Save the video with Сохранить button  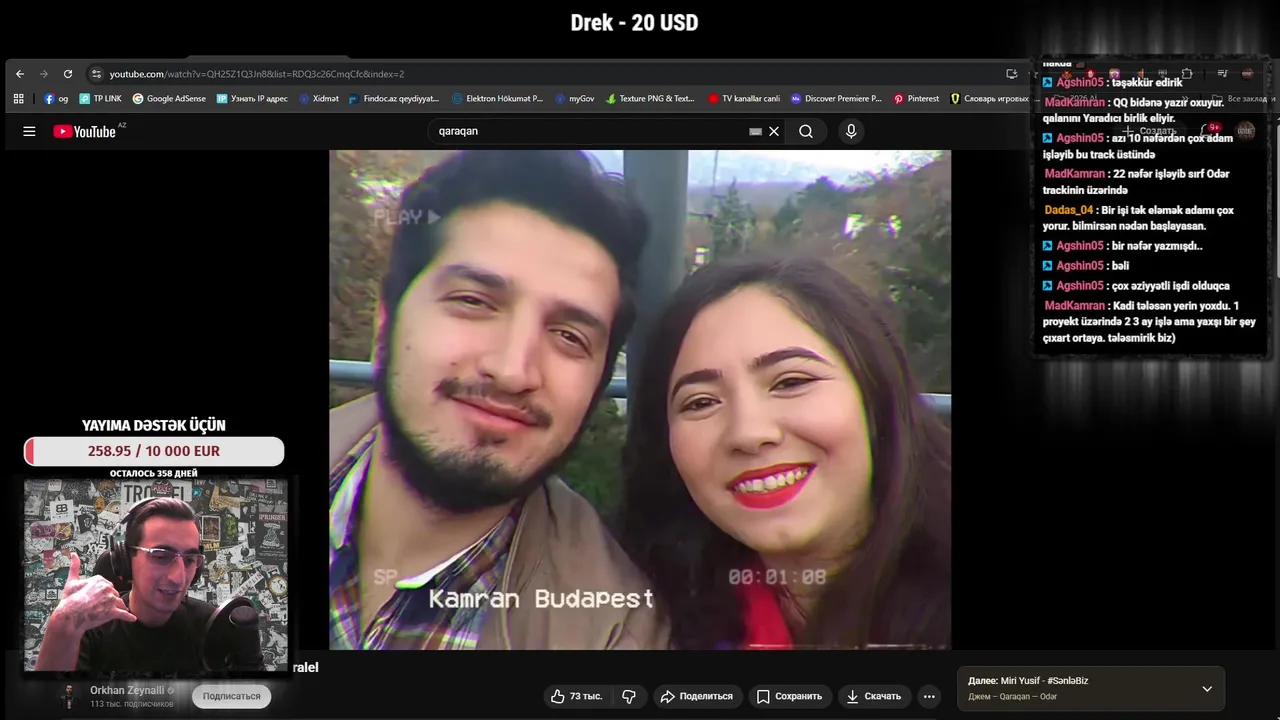(789, 696)
